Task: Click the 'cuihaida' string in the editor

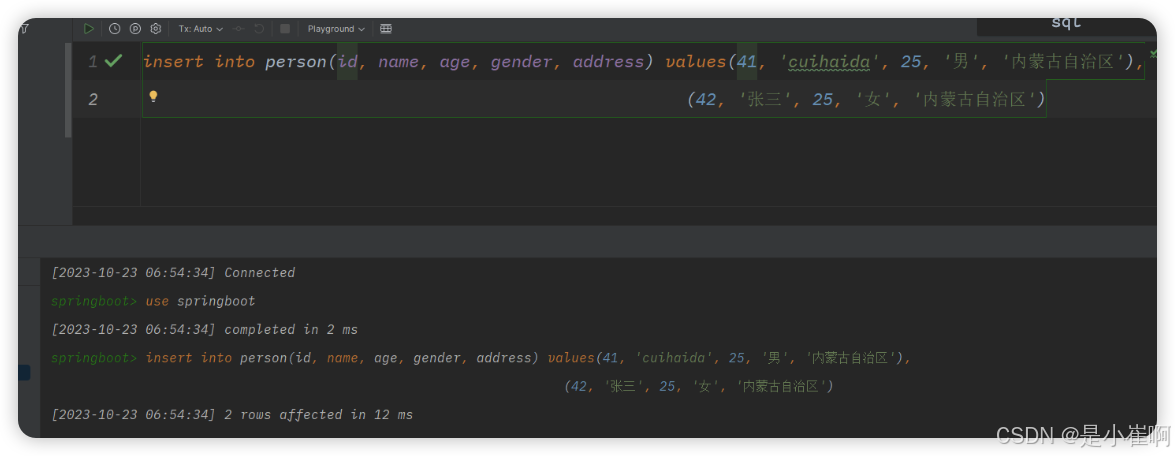Action: [829, 61]
